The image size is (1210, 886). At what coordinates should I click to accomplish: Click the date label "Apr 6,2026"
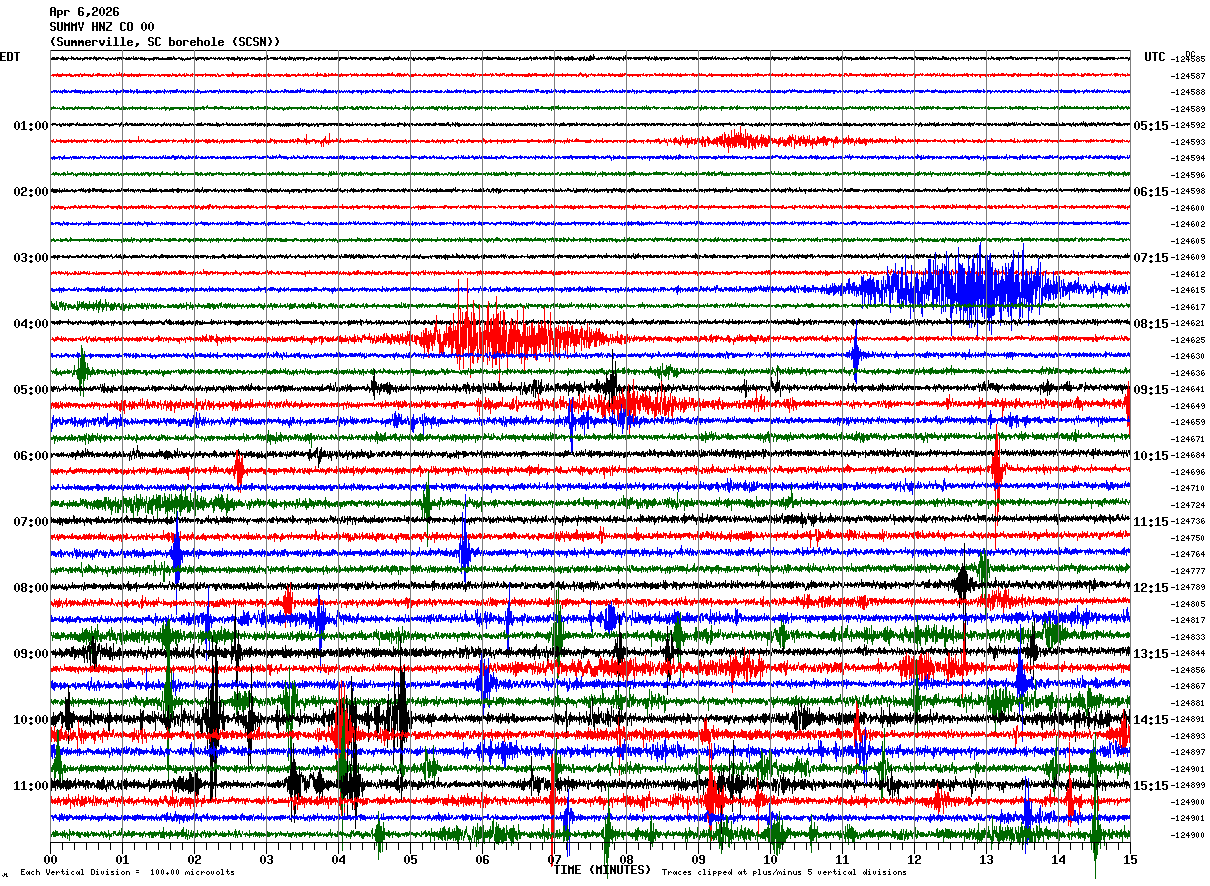84,12
